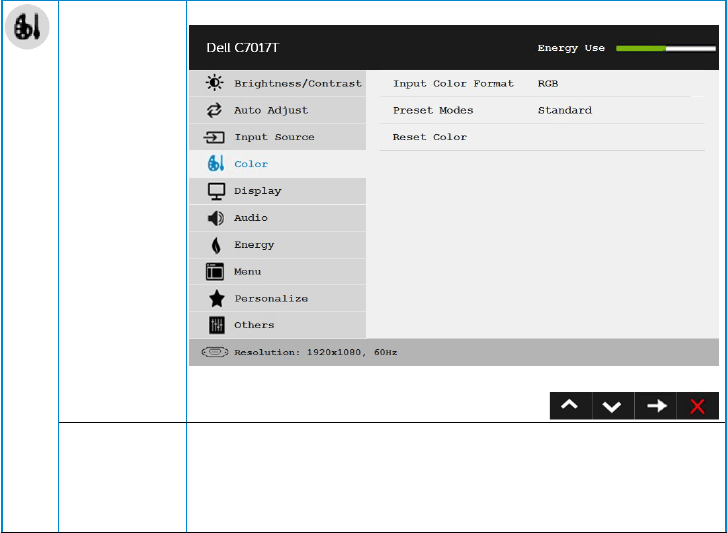Viewport: 727px width, 533px height.
Task: Open the Energy menu item
Action: [x=277, y=245]
